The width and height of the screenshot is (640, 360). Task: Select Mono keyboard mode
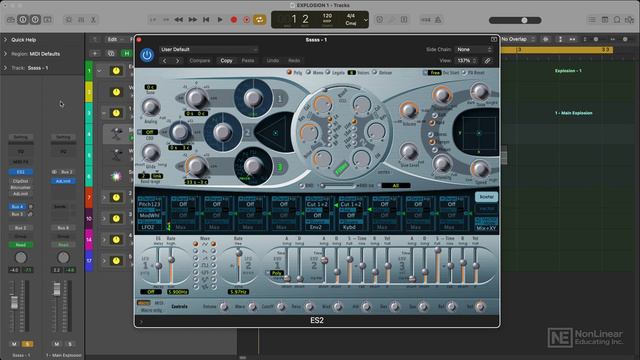[x=309, y=72]
